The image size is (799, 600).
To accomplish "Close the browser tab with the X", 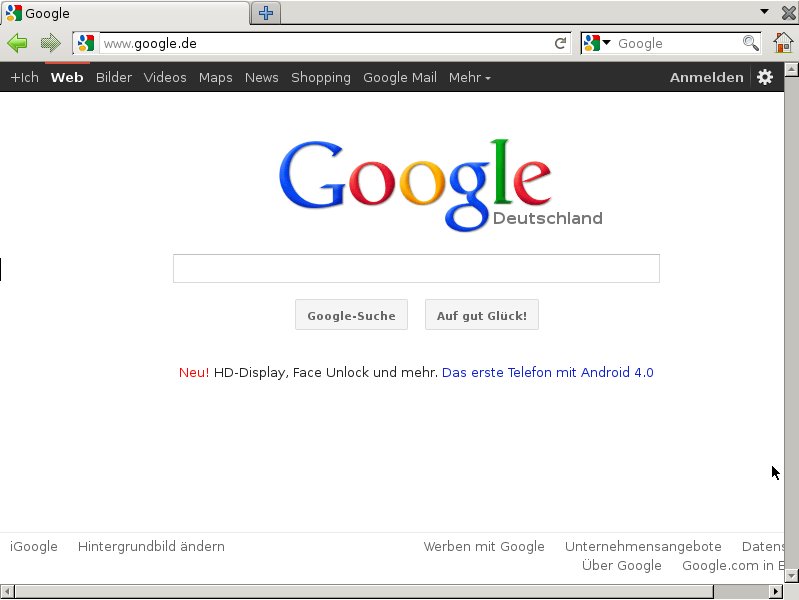I will (x=788, y=13).
